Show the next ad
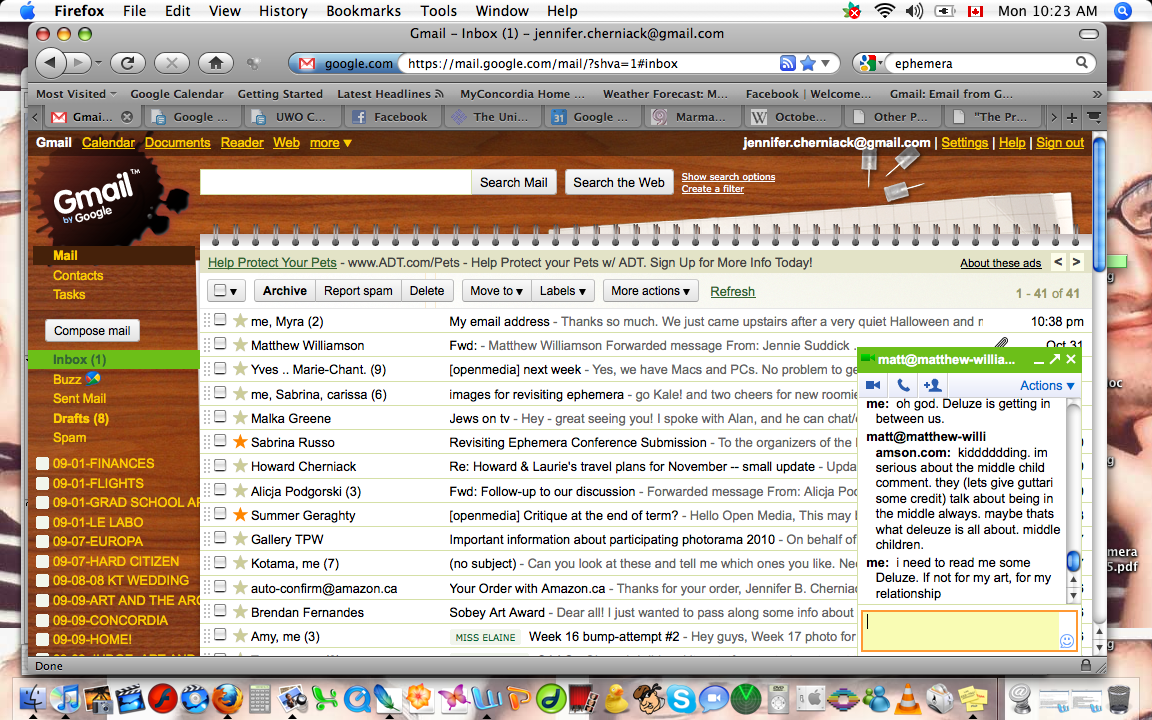1152x720 pixels. click(1076, 262)
